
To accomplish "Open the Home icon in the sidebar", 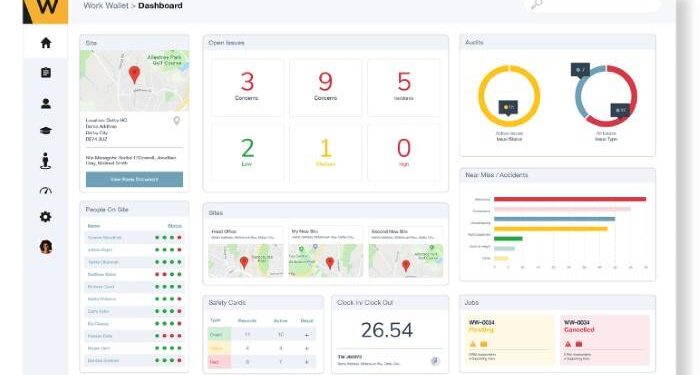I will [x=46, y=43].
